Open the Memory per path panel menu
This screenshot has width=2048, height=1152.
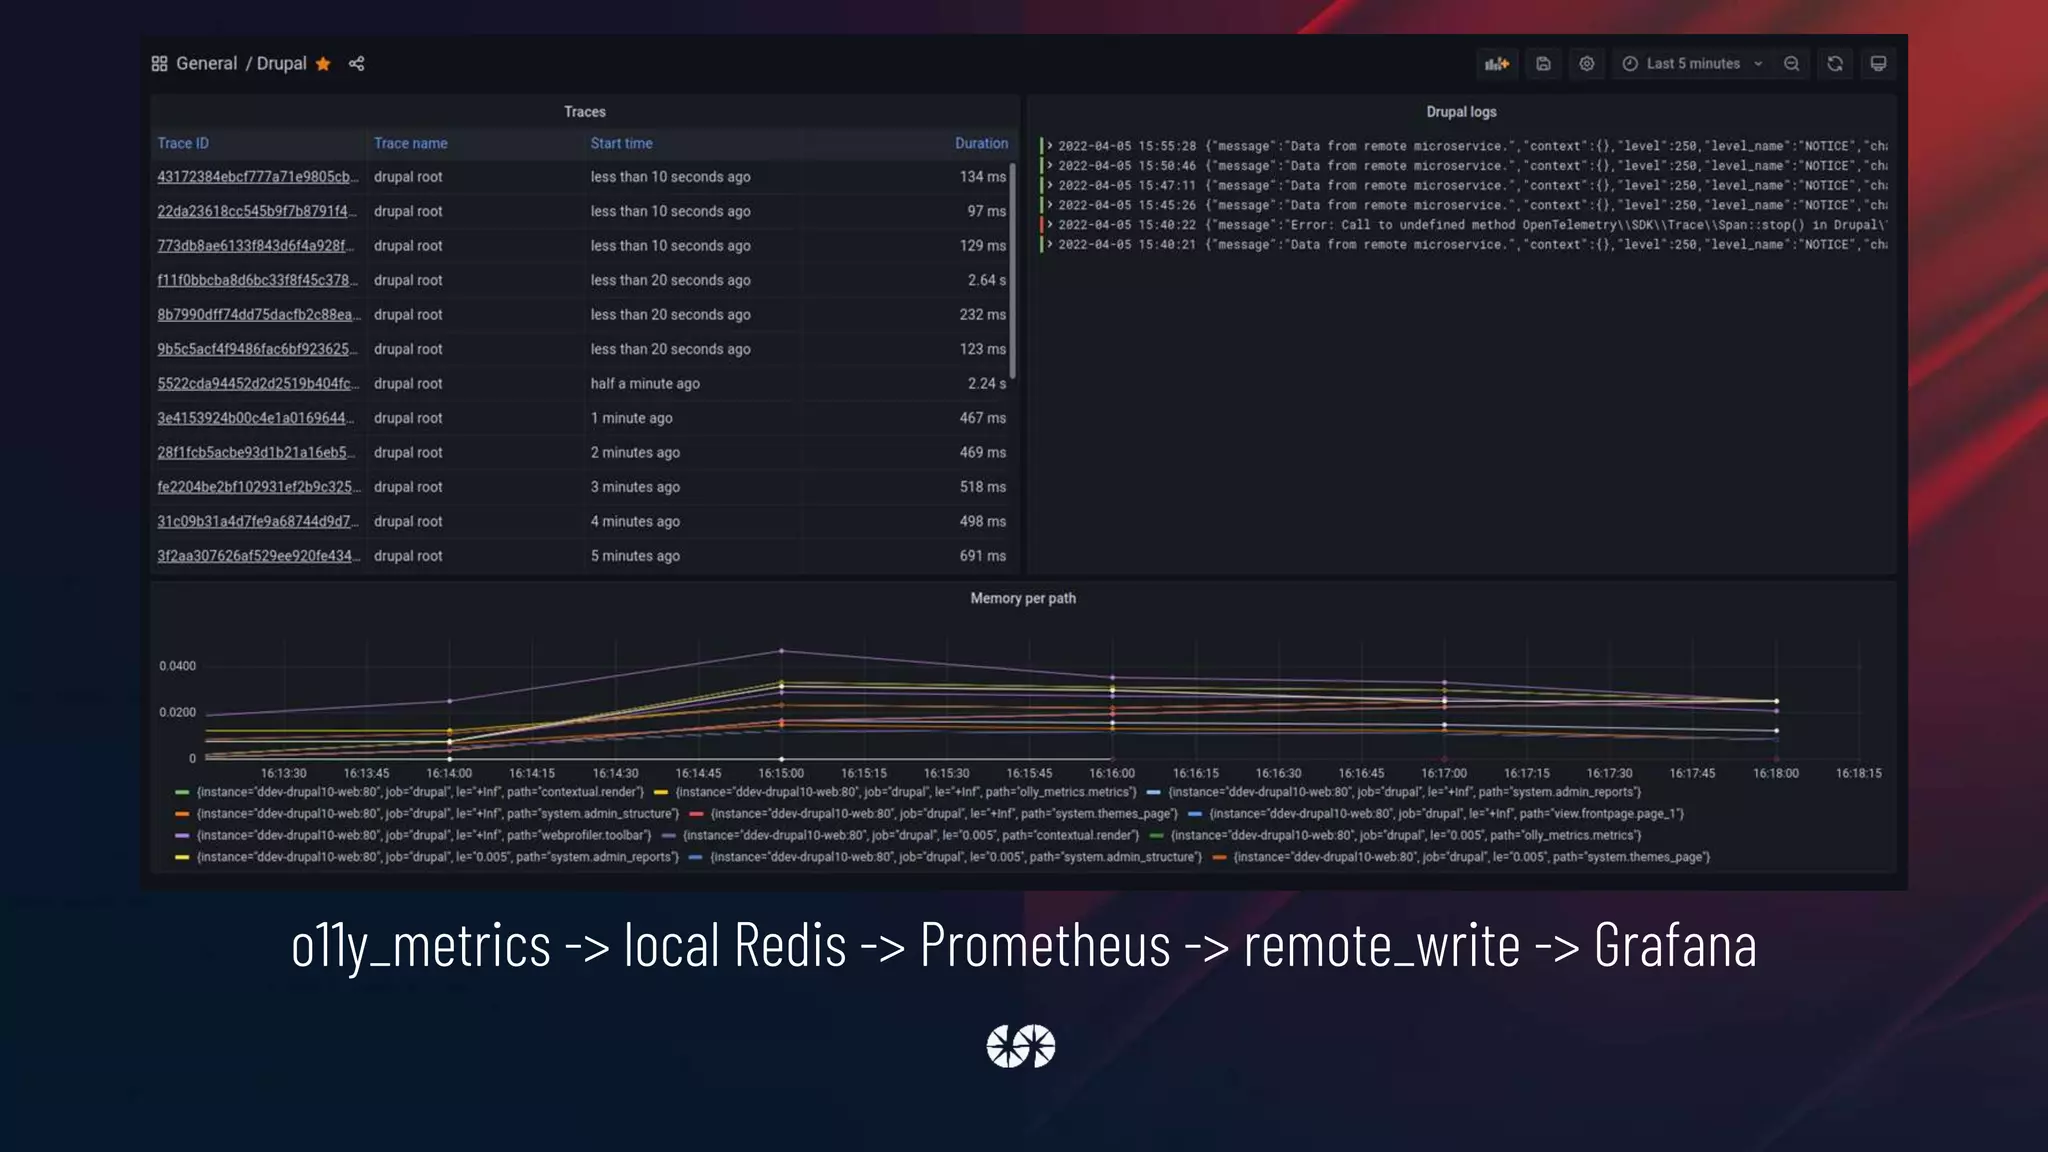[x=1023, y=598]
